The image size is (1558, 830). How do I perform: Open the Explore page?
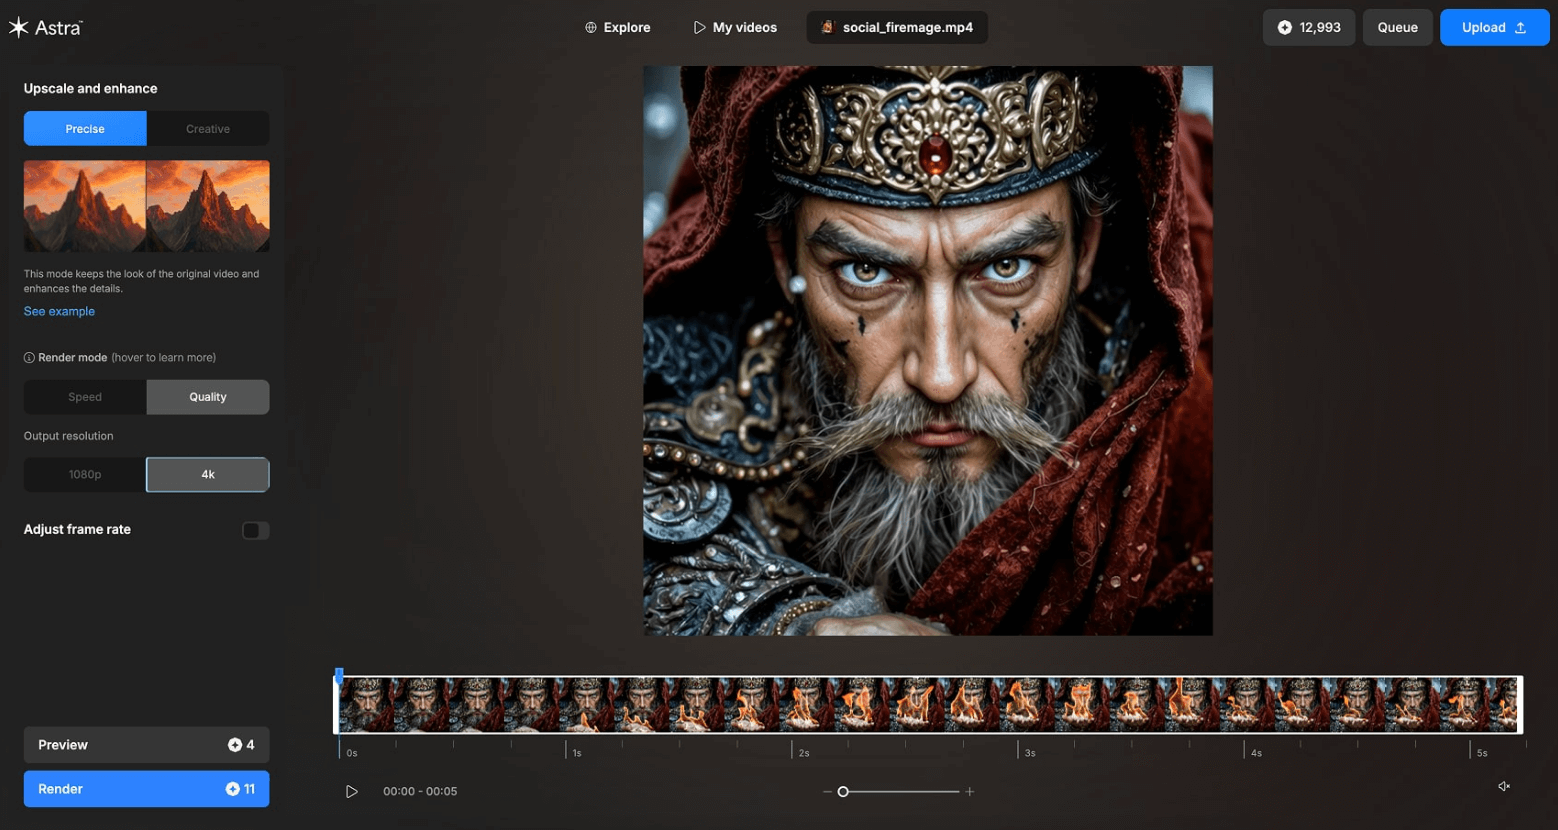[x=617, y=27]
